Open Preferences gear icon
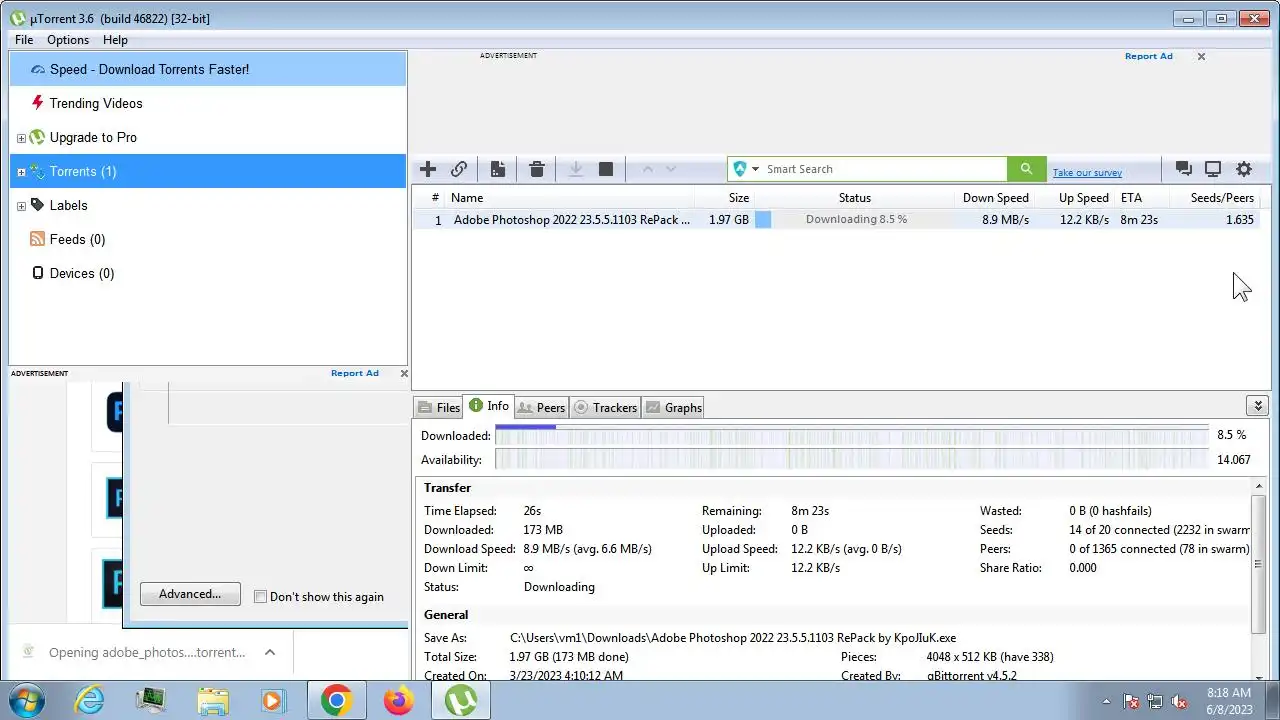 [1244, 169]
